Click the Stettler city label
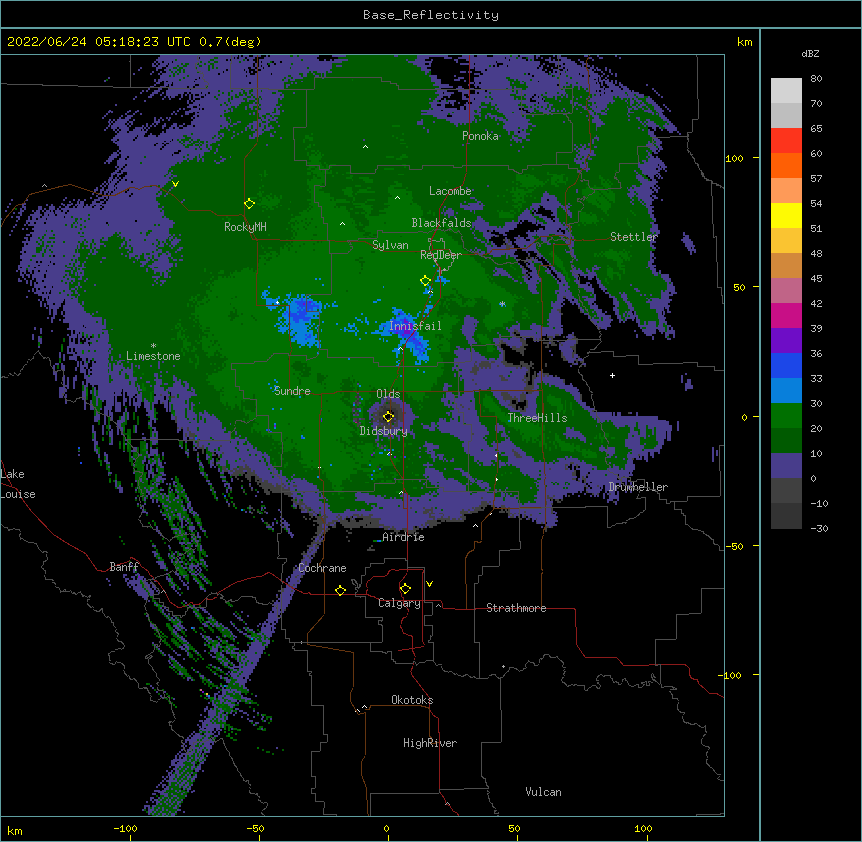 coord(634,237)
